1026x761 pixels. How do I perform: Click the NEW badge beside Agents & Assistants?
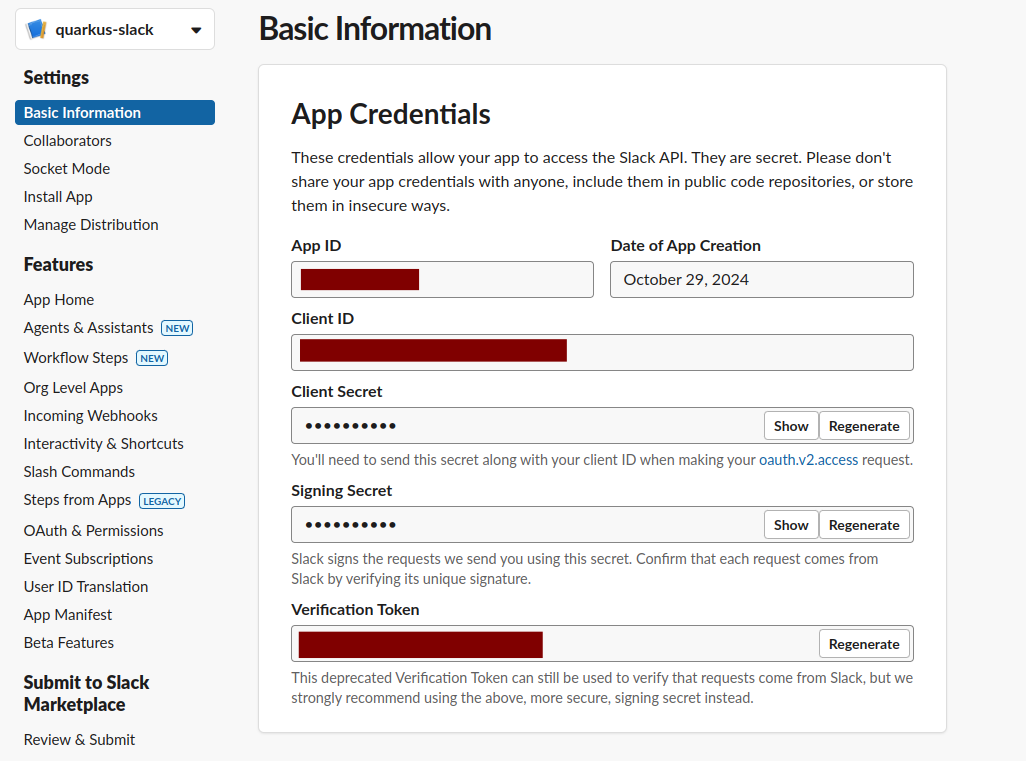tap(177, 328)
